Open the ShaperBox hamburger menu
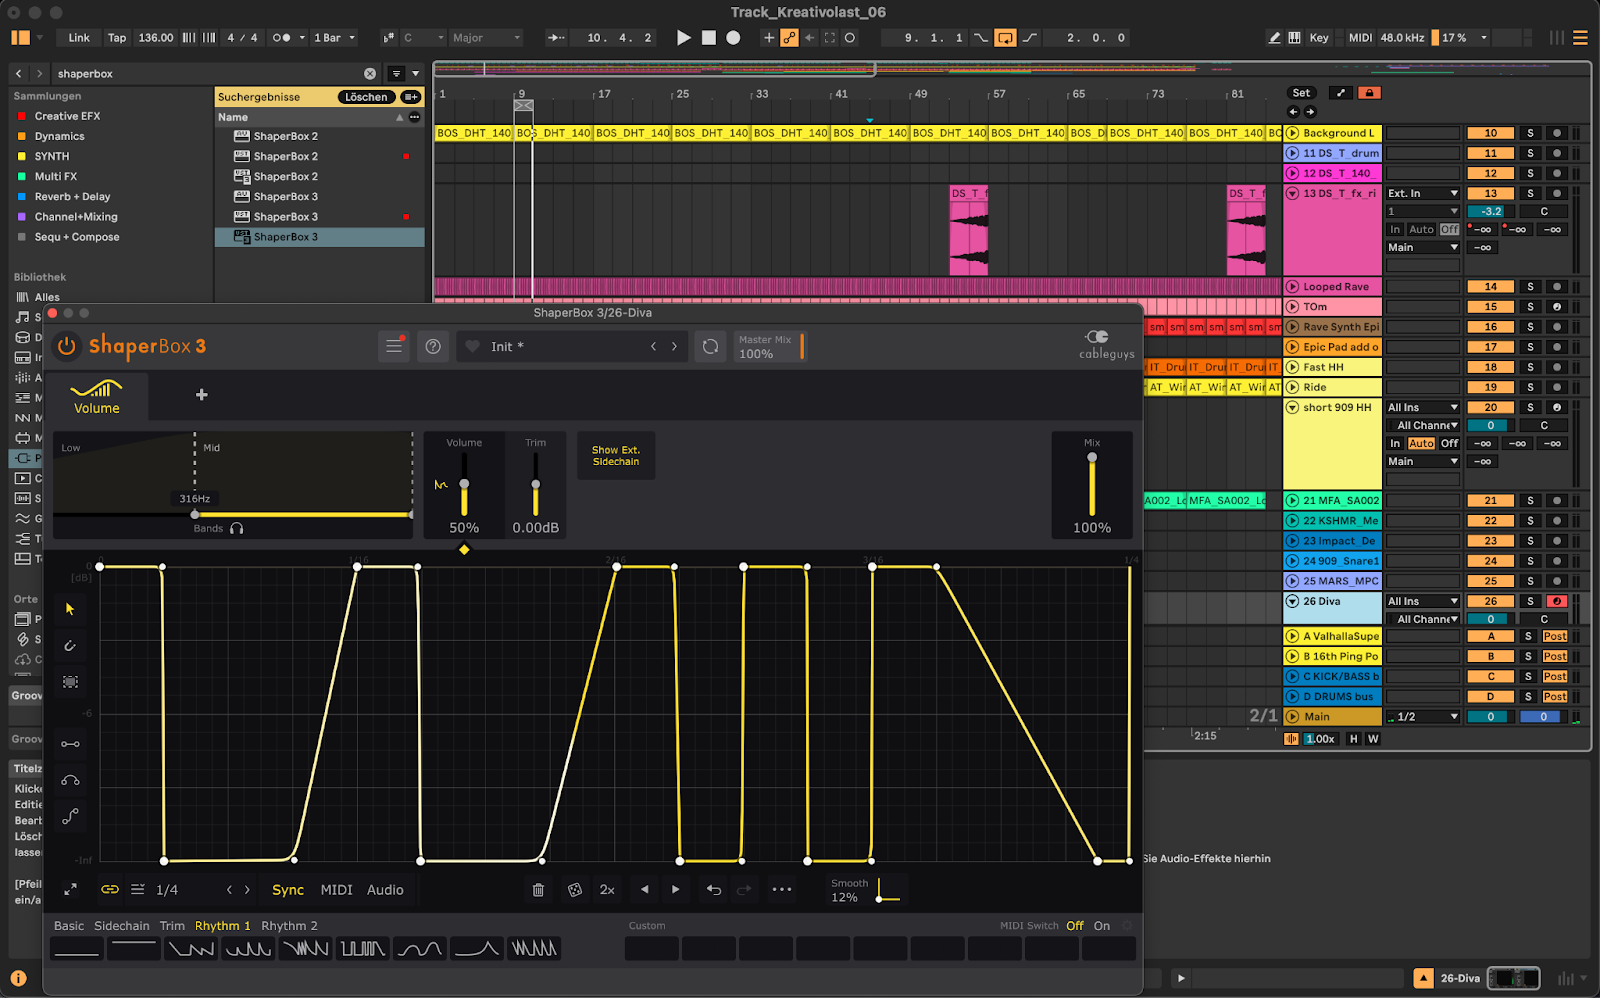The image size is (1600, 998). [x=394, y=346]
